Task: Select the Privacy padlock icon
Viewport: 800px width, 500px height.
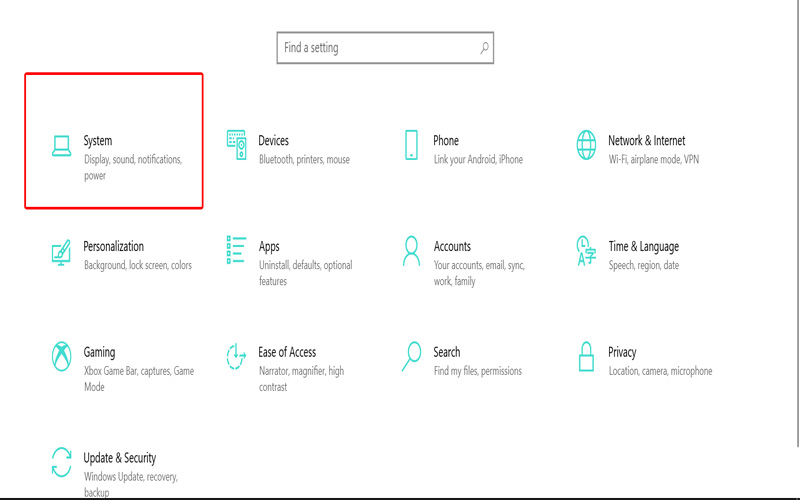Action: (x=586, y=356)
